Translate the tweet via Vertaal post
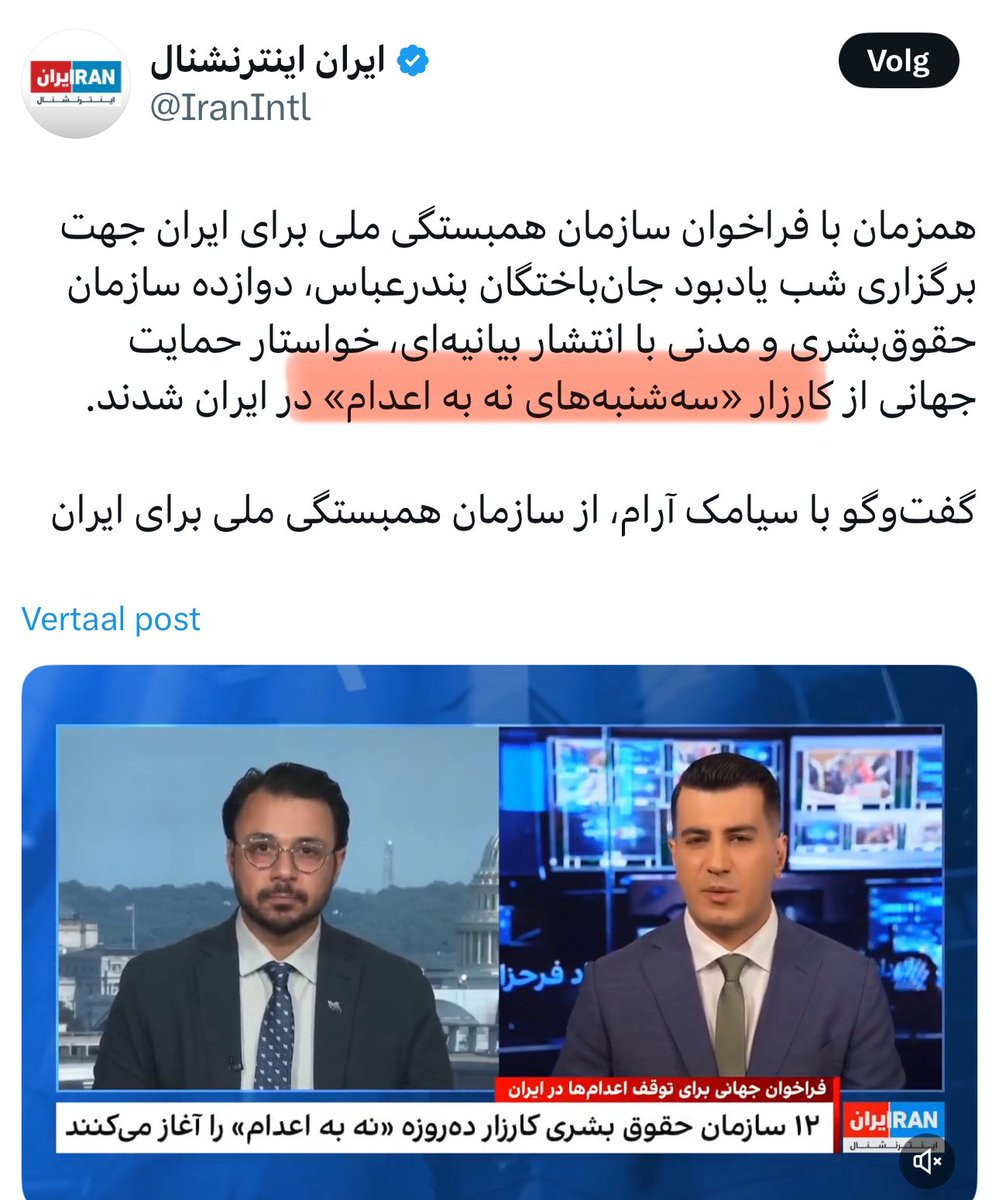 (x=111, y=618)
